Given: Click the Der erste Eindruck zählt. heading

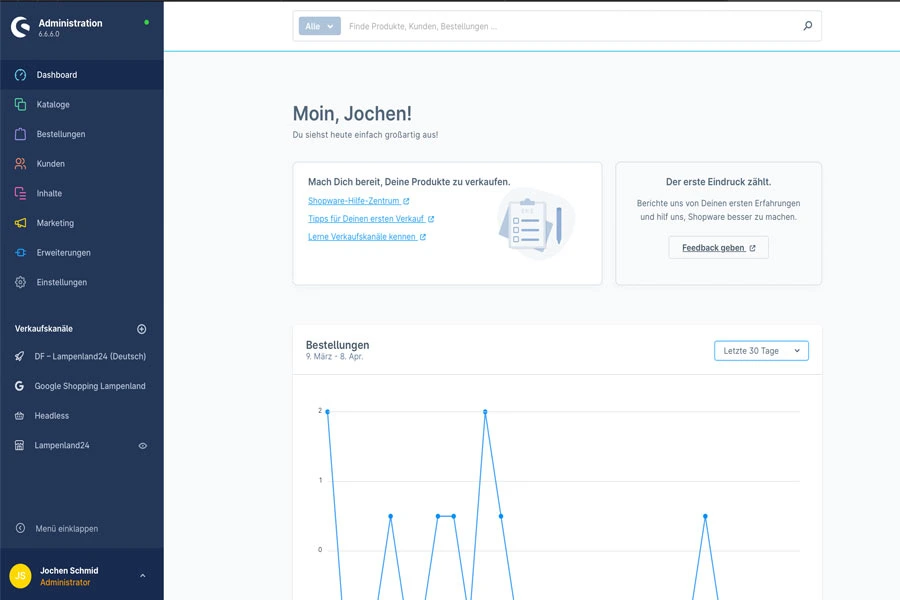Looking at the screenshot, I should pyautogui.click(x=719, y=182).
